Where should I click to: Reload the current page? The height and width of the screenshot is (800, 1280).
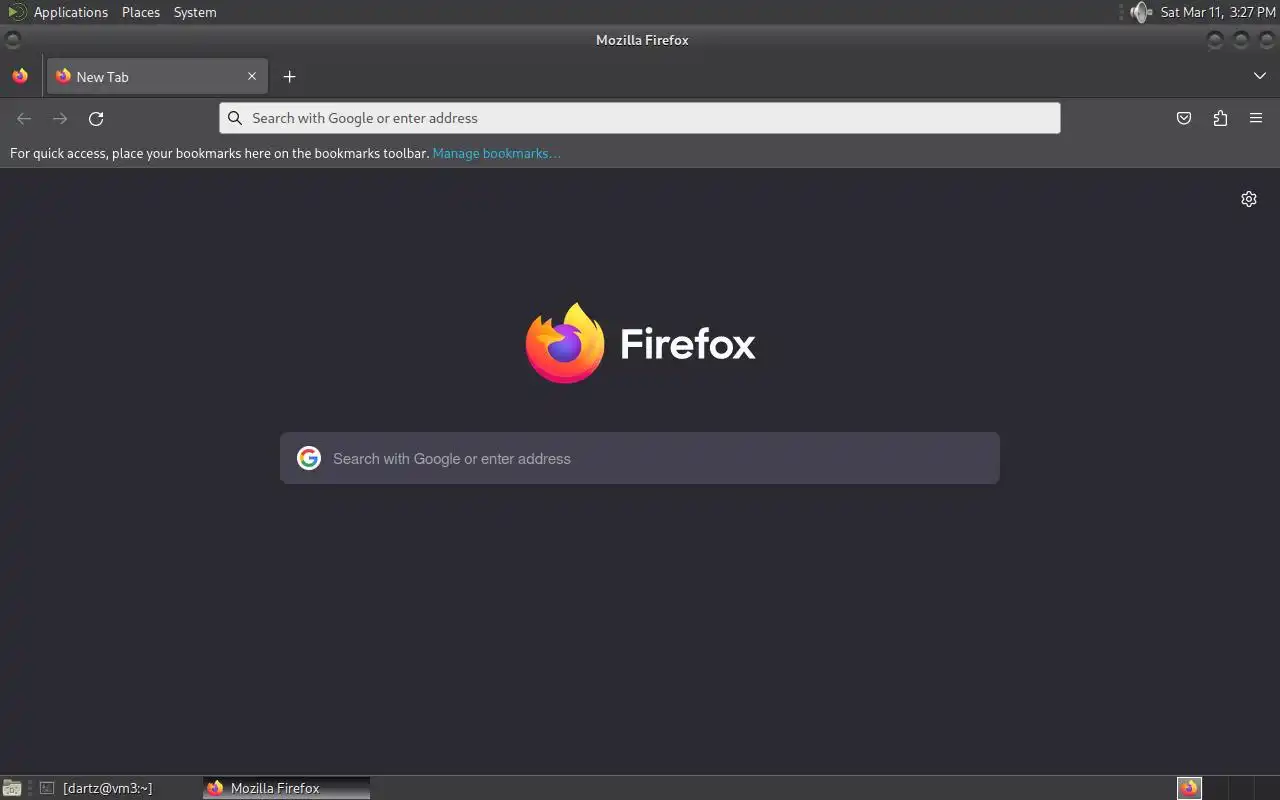point(96,118)
